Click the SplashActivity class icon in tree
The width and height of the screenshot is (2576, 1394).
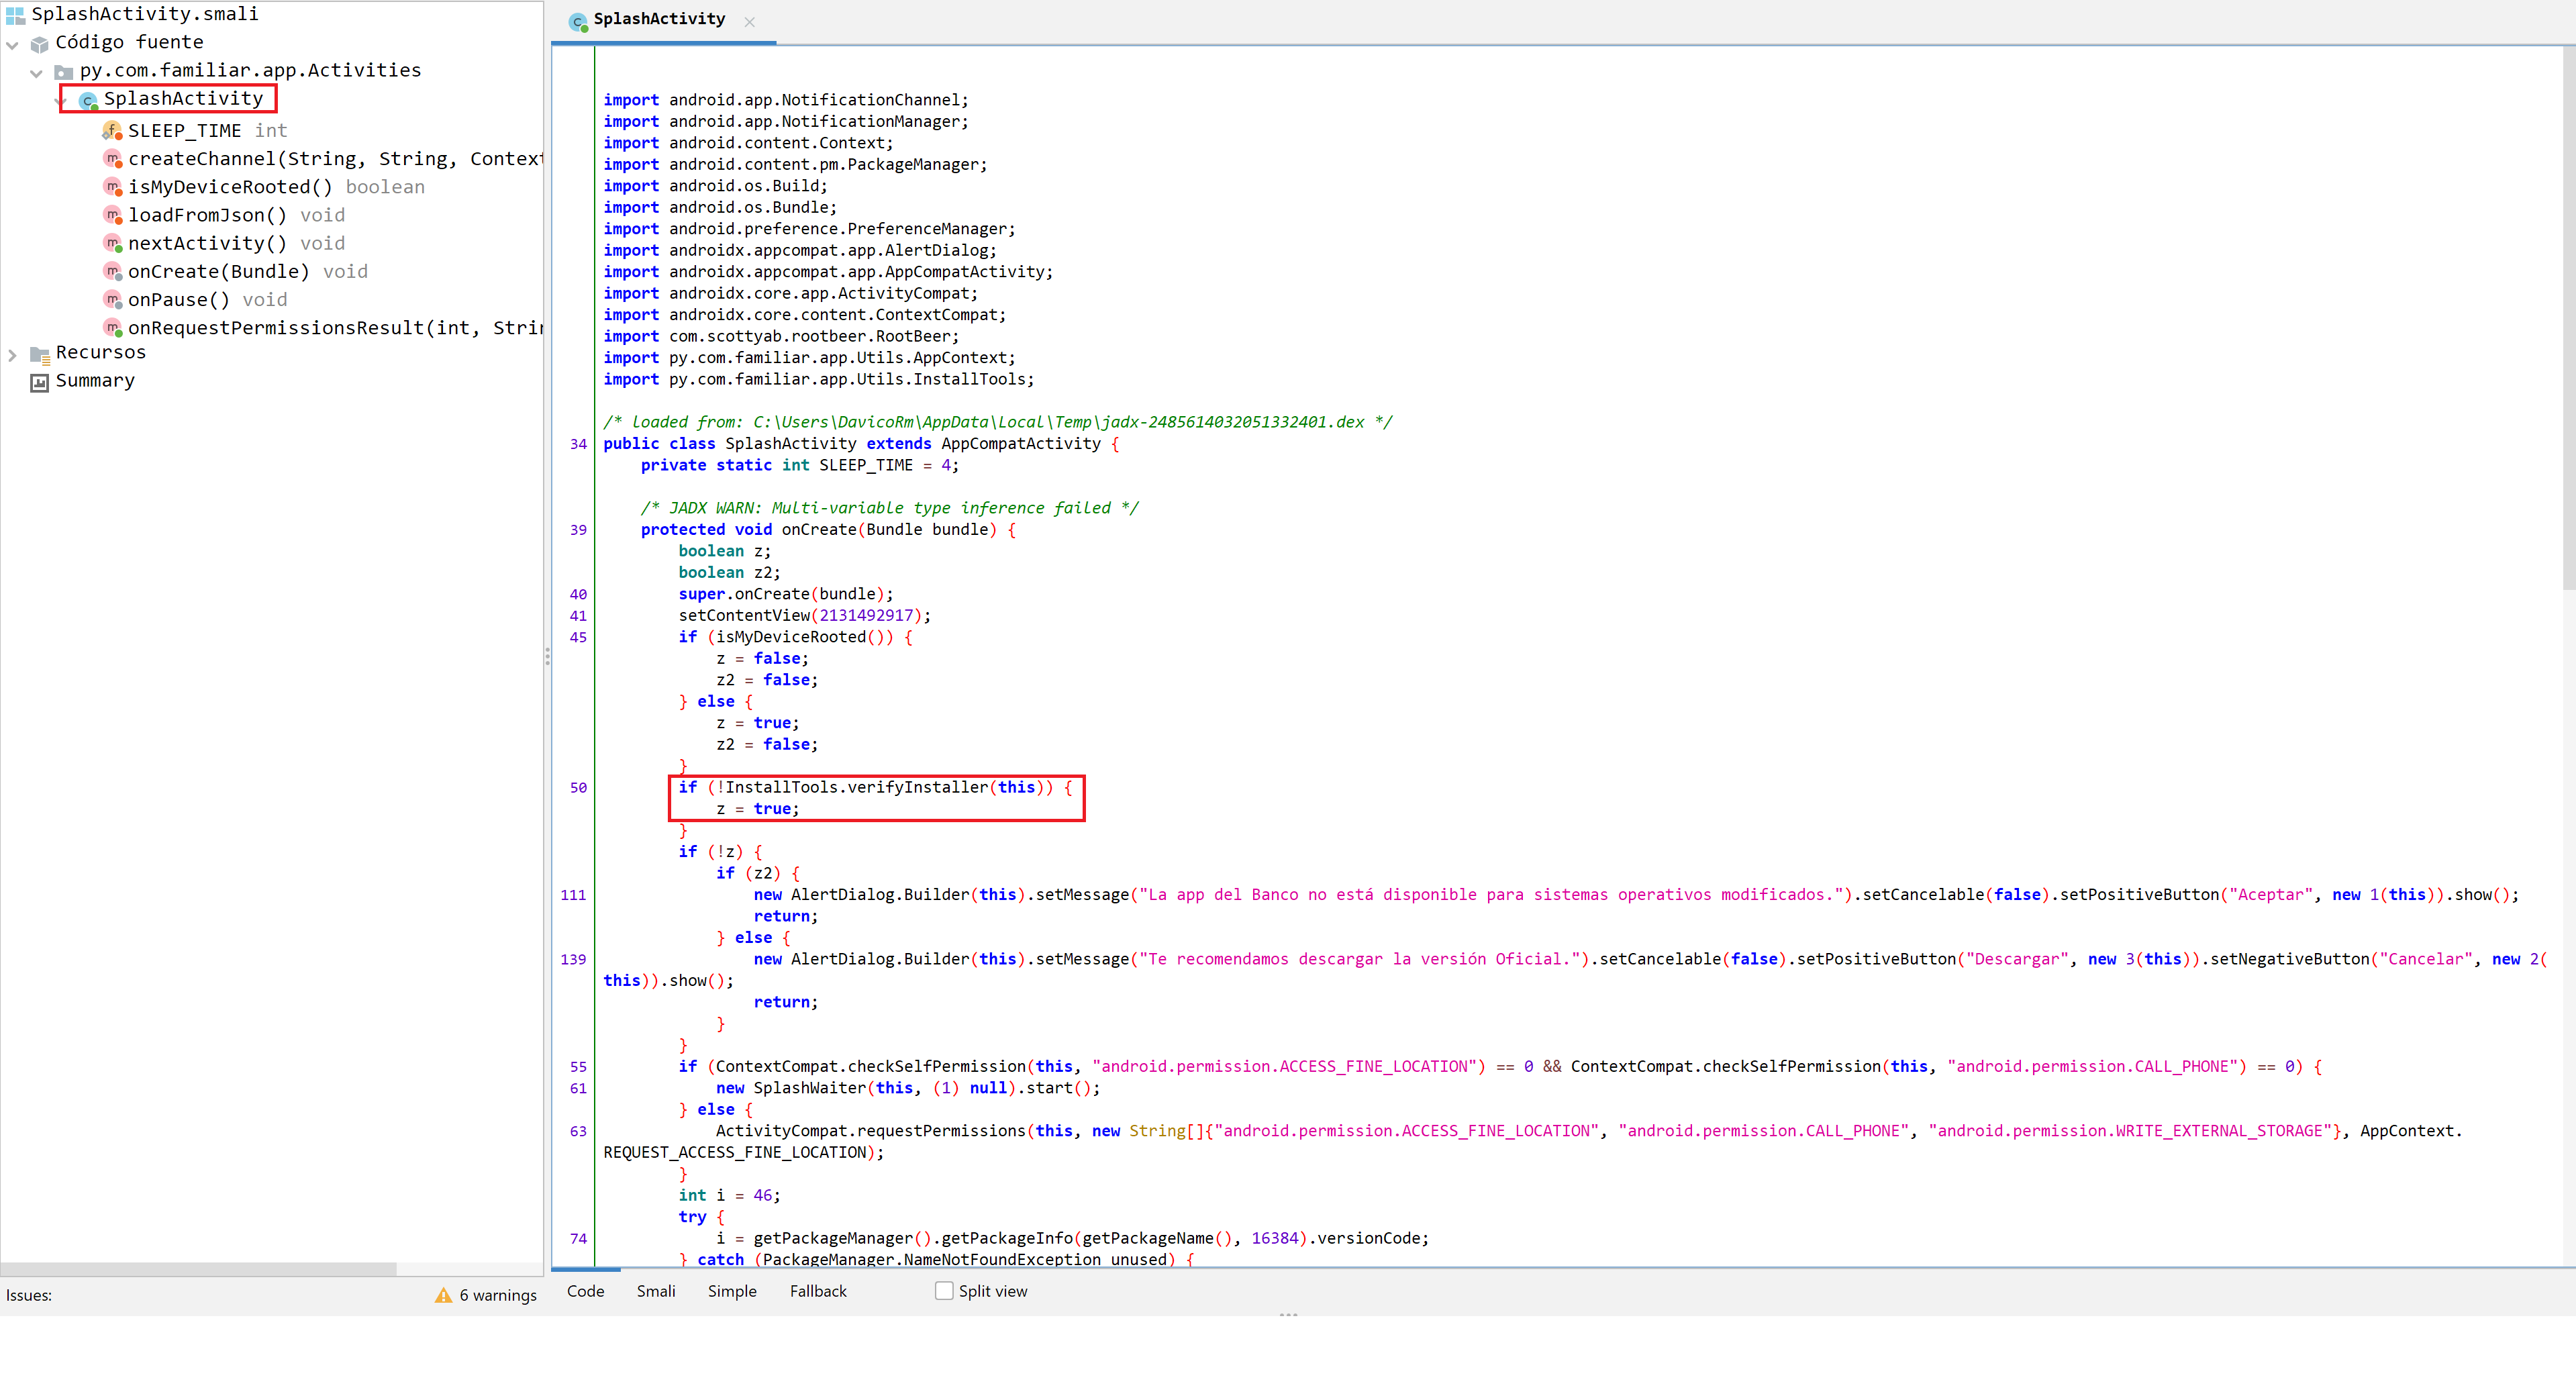pos(88,100)
